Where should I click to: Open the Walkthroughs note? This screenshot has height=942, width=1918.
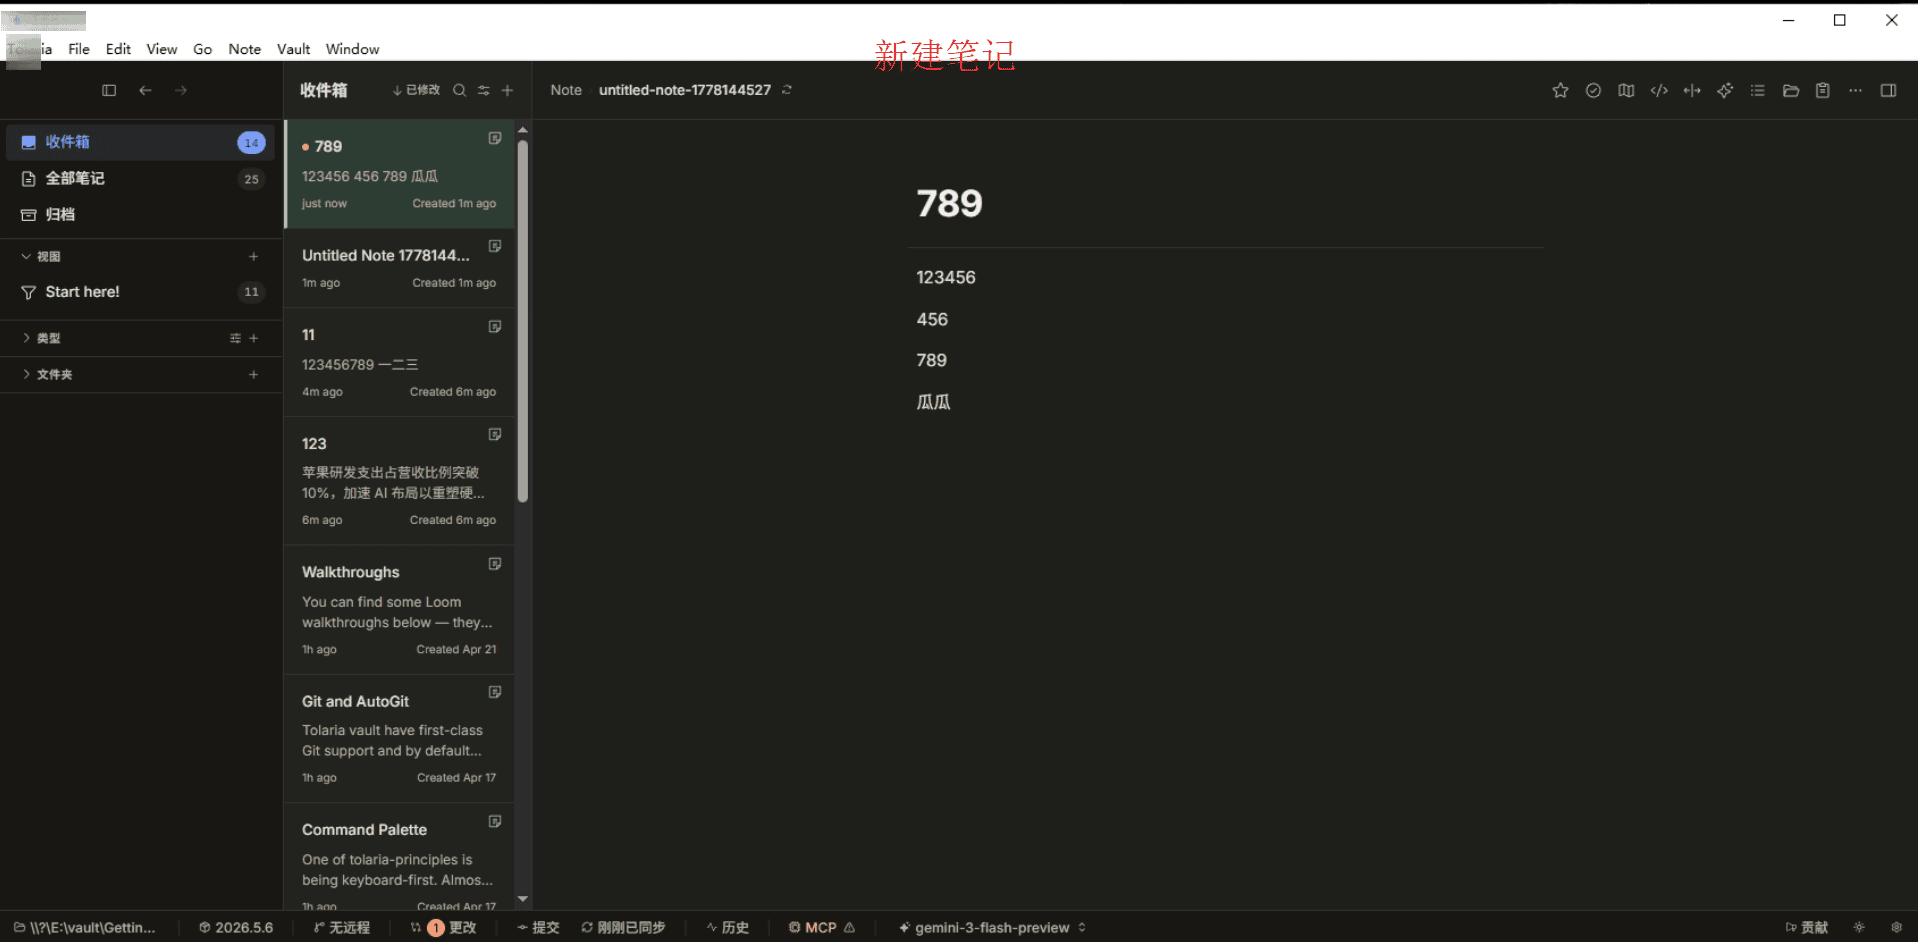click(400, 609)
